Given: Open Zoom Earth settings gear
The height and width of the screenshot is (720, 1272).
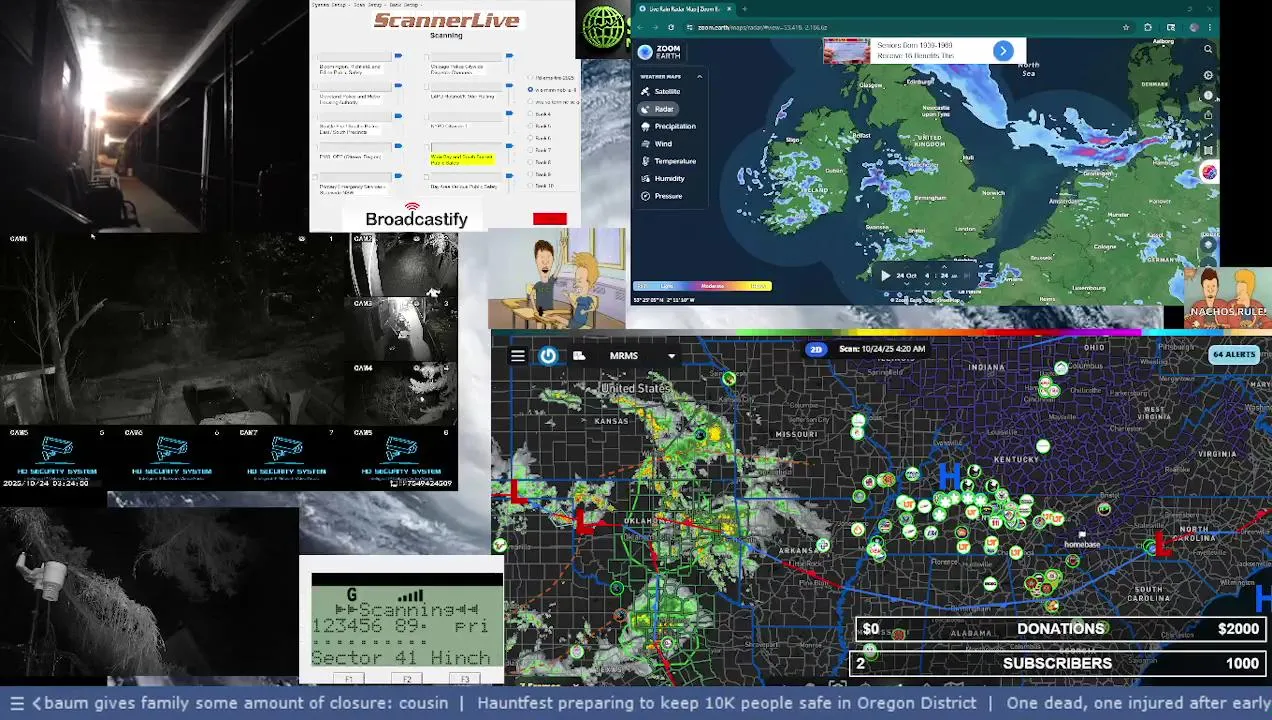Looking at the screenshot, I should 1208,76.
